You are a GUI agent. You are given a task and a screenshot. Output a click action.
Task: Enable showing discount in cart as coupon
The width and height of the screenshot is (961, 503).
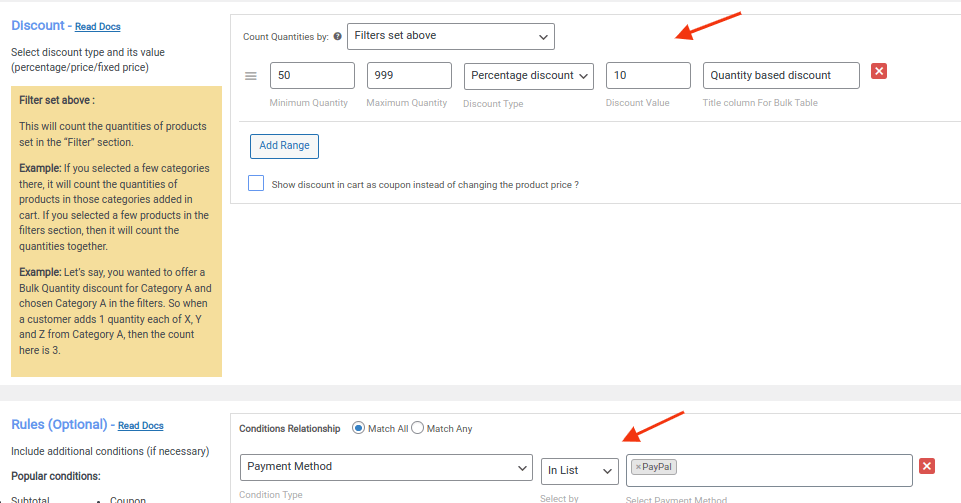pos(256,184)
